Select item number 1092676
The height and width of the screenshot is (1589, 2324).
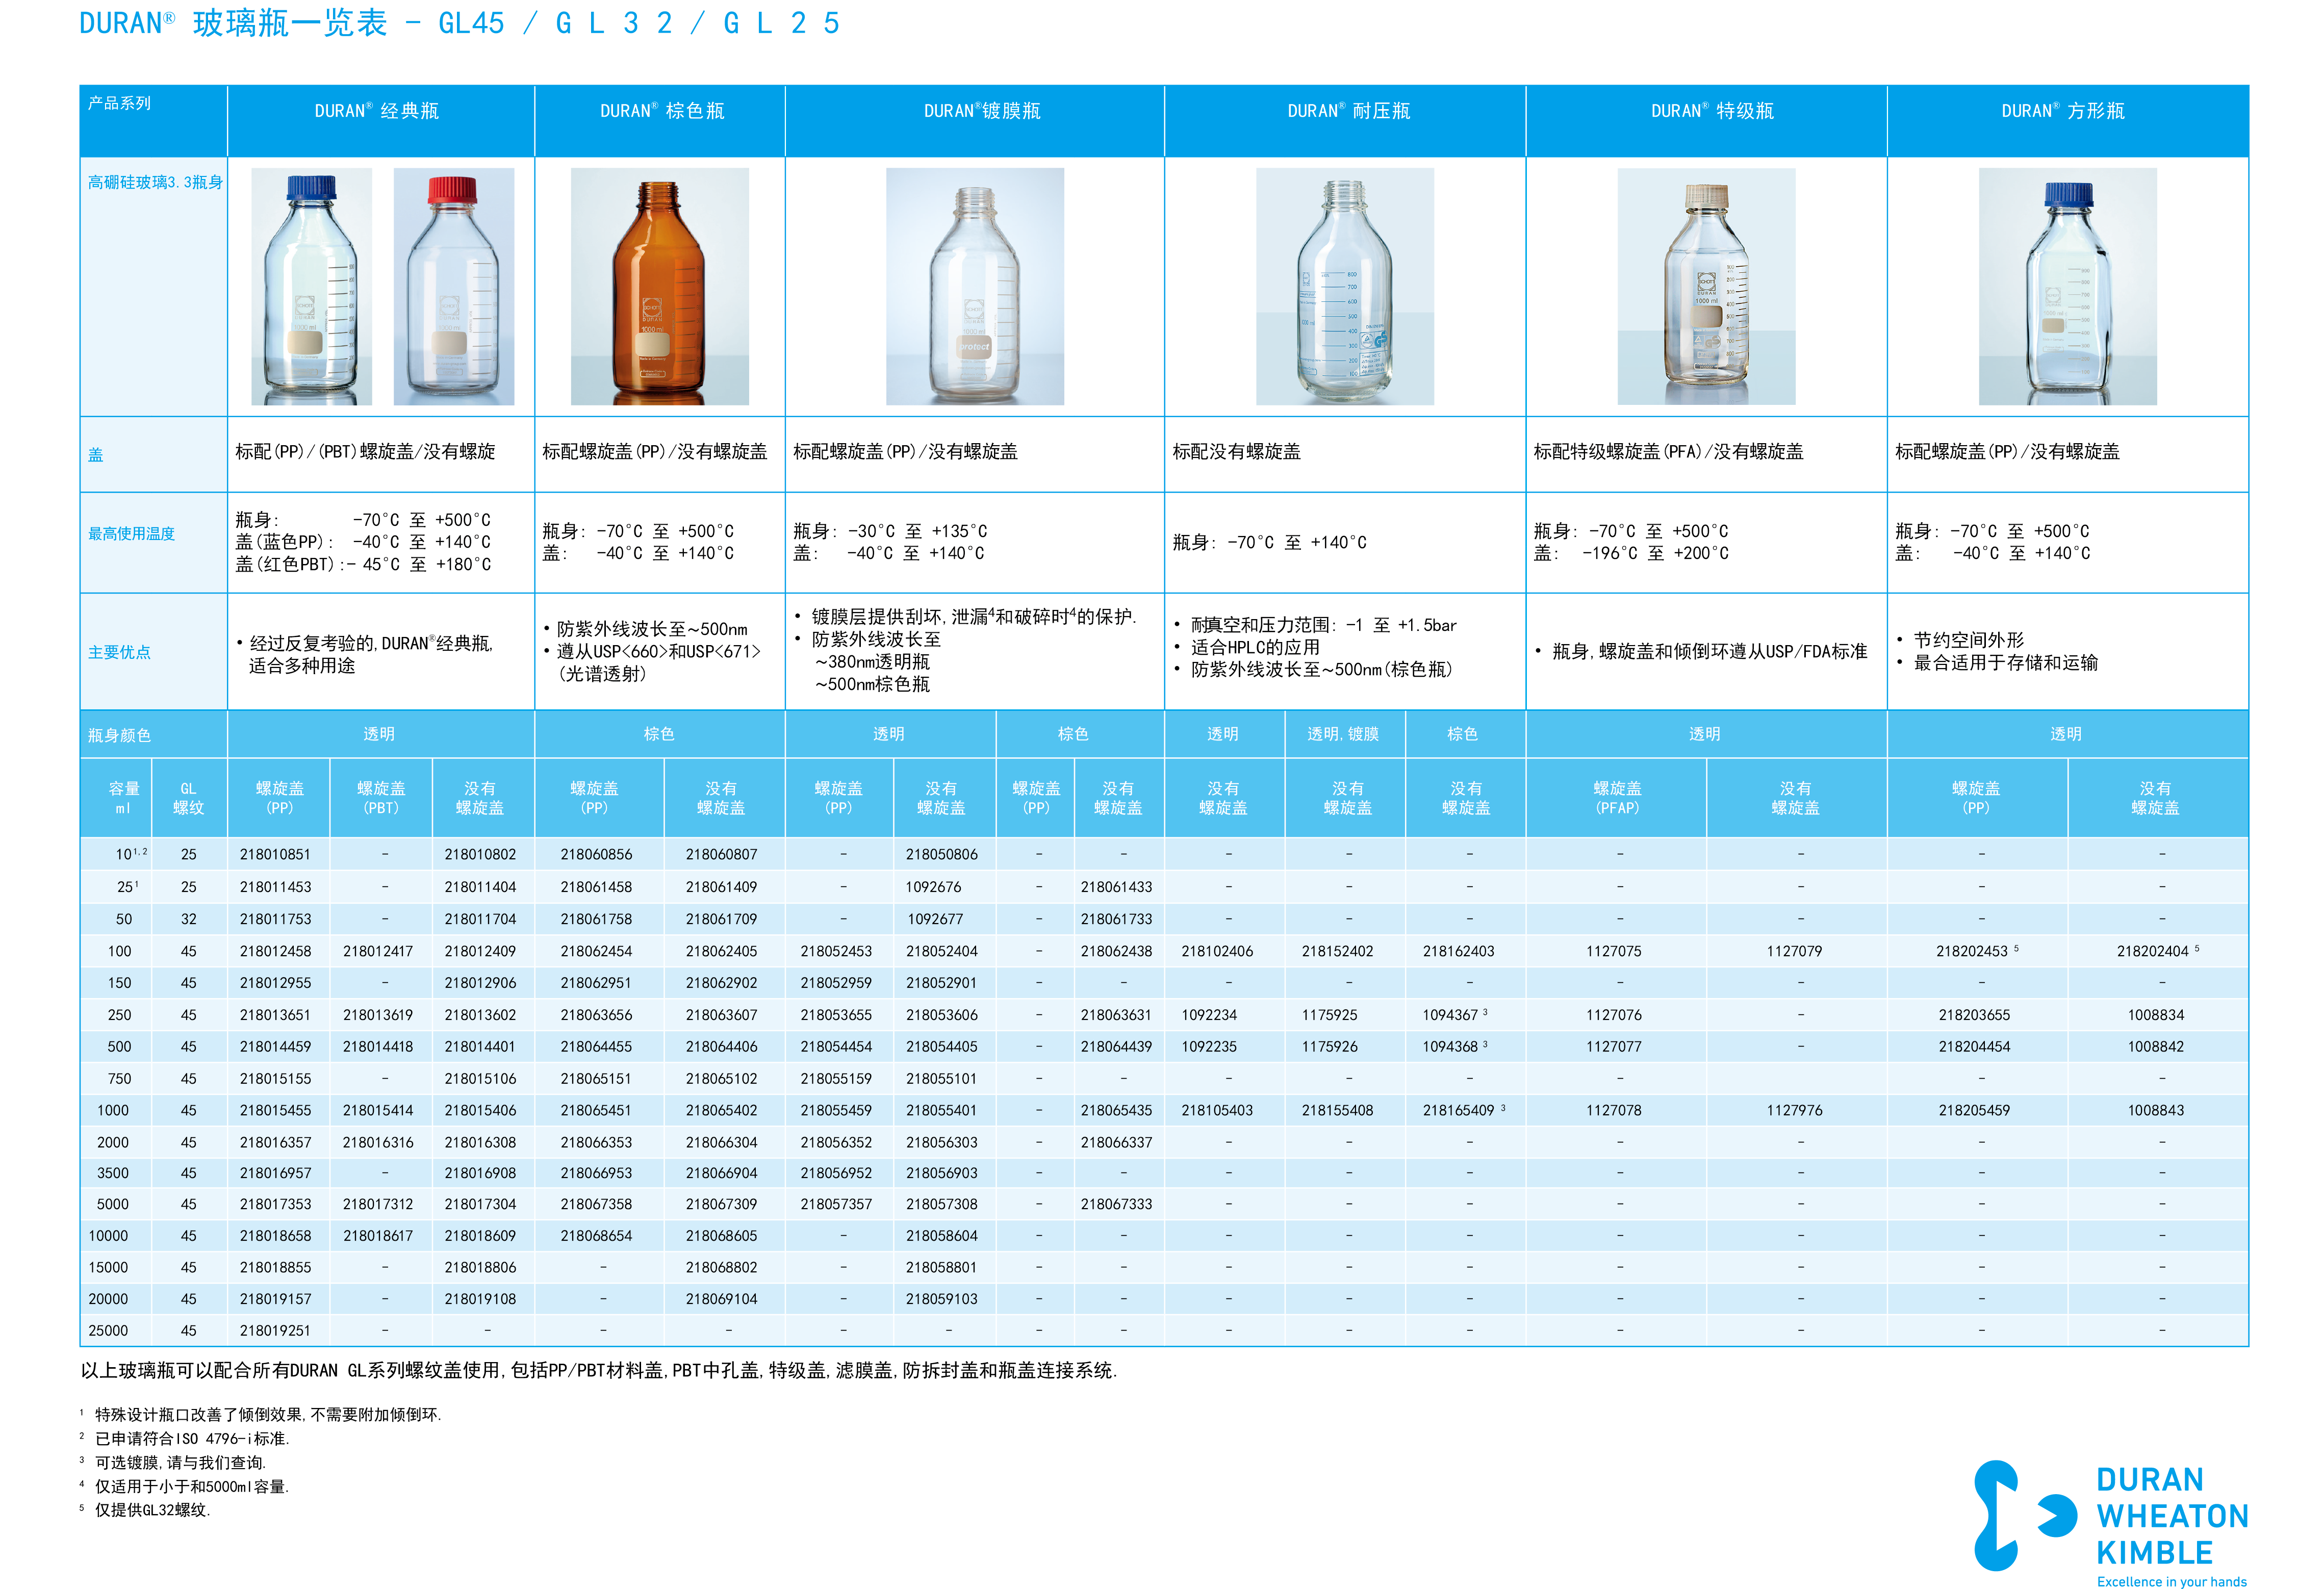coord(933,887)
